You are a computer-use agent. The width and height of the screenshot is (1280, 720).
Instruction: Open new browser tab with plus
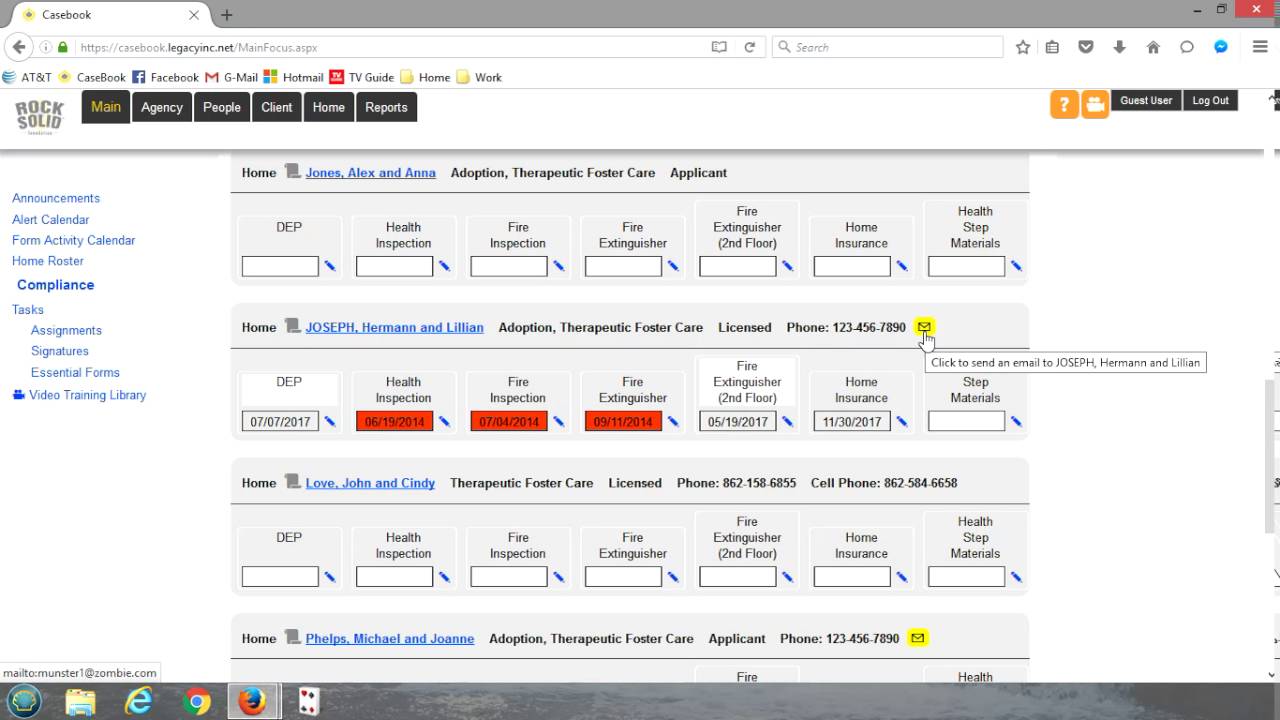[227, 15]
